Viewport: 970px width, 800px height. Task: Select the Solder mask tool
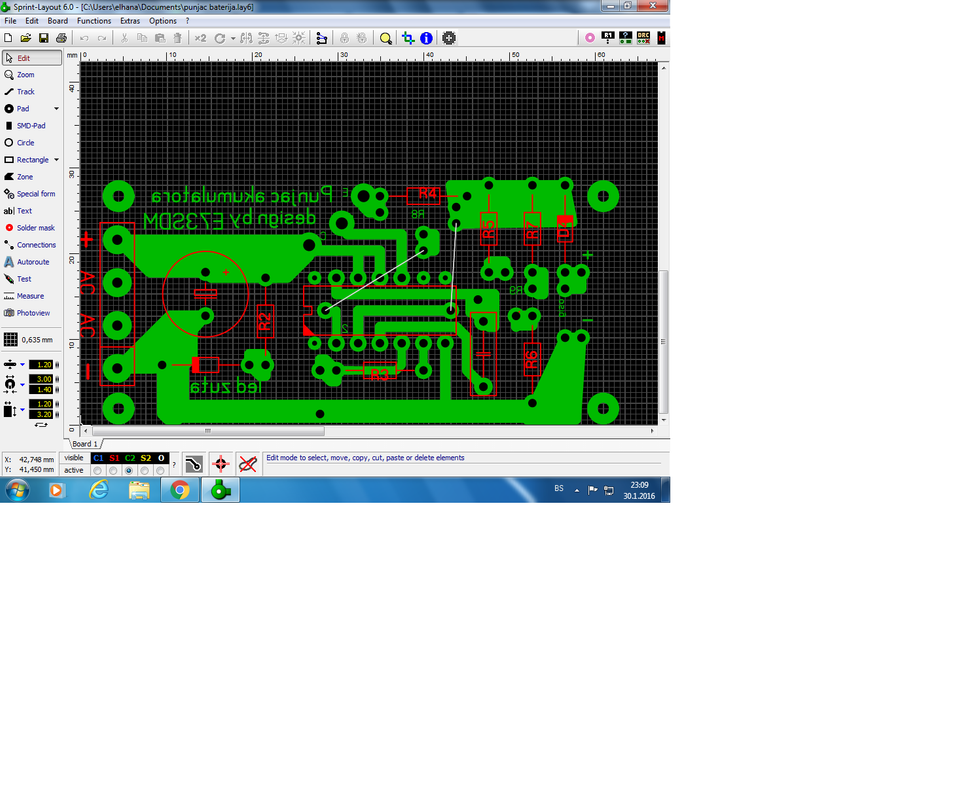(31, 228)
